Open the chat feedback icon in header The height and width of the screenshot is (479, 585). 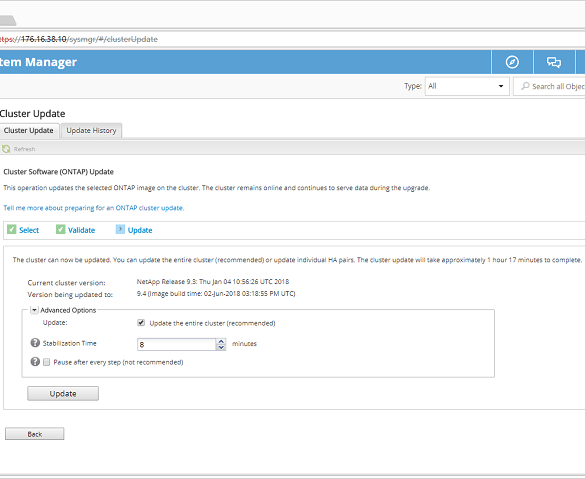[x=554, y=62]
